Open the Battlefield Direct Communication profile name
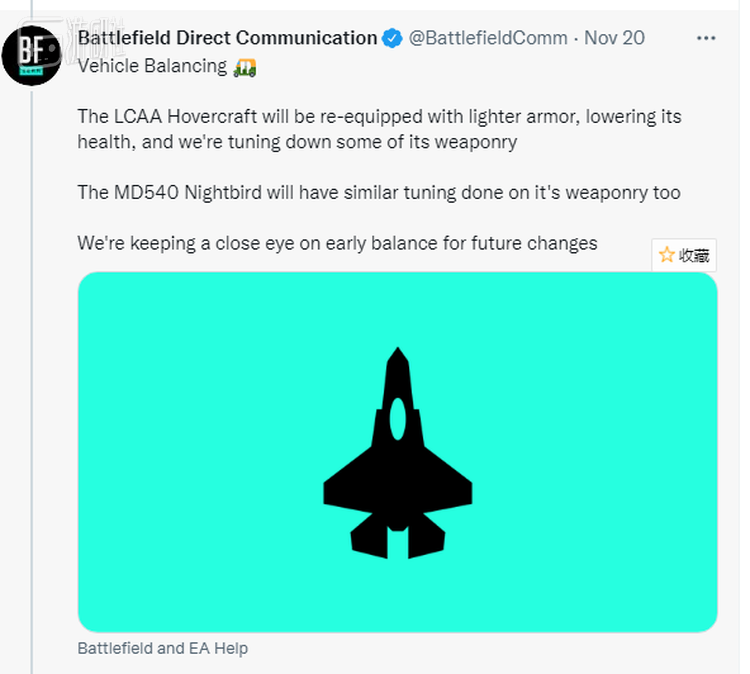 click(x=227, y=39)
